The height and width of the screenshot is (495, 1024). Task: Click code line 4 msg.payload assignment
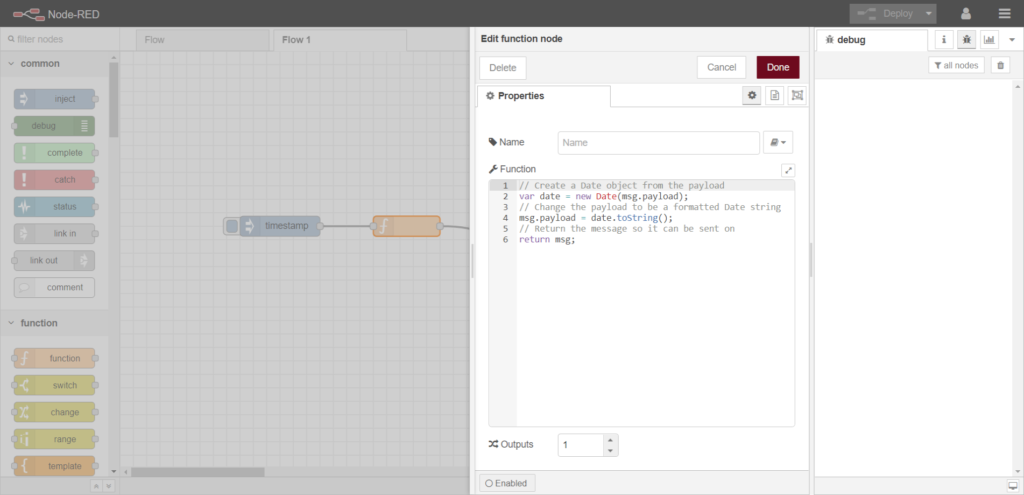(x=596, y=218)
